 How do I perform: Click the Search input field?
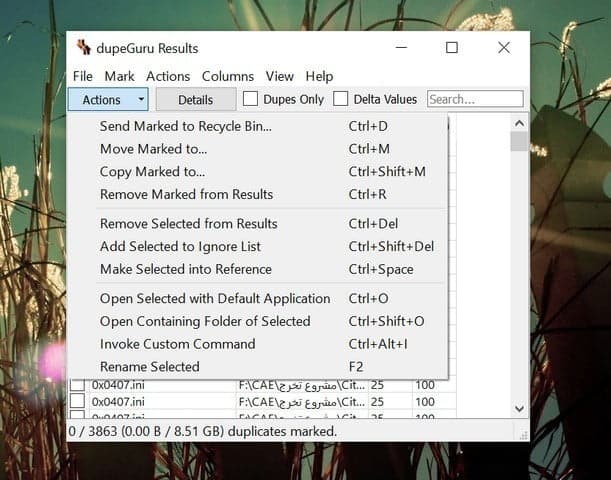(x=475, y=99)
